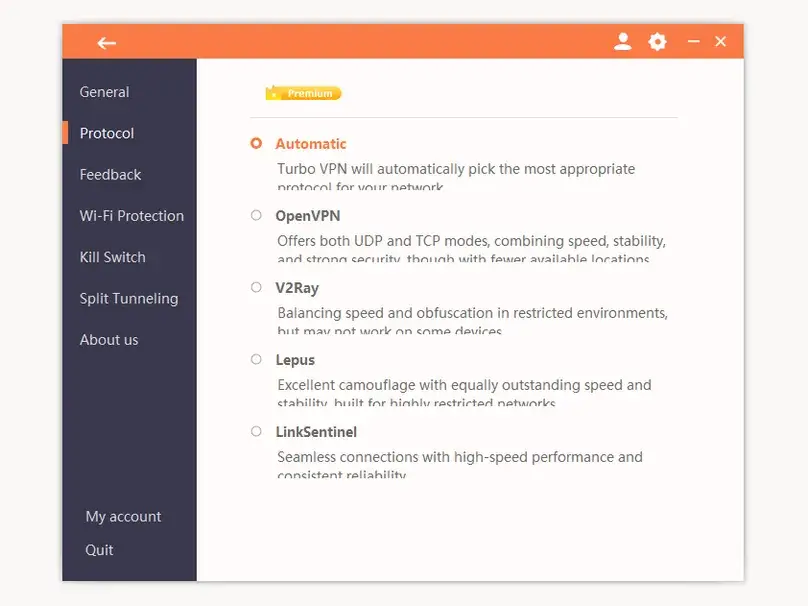This screenshot has height=606, width=808.
Task: Close the Turbo VPN window
Action: click(x=720, y=41)
